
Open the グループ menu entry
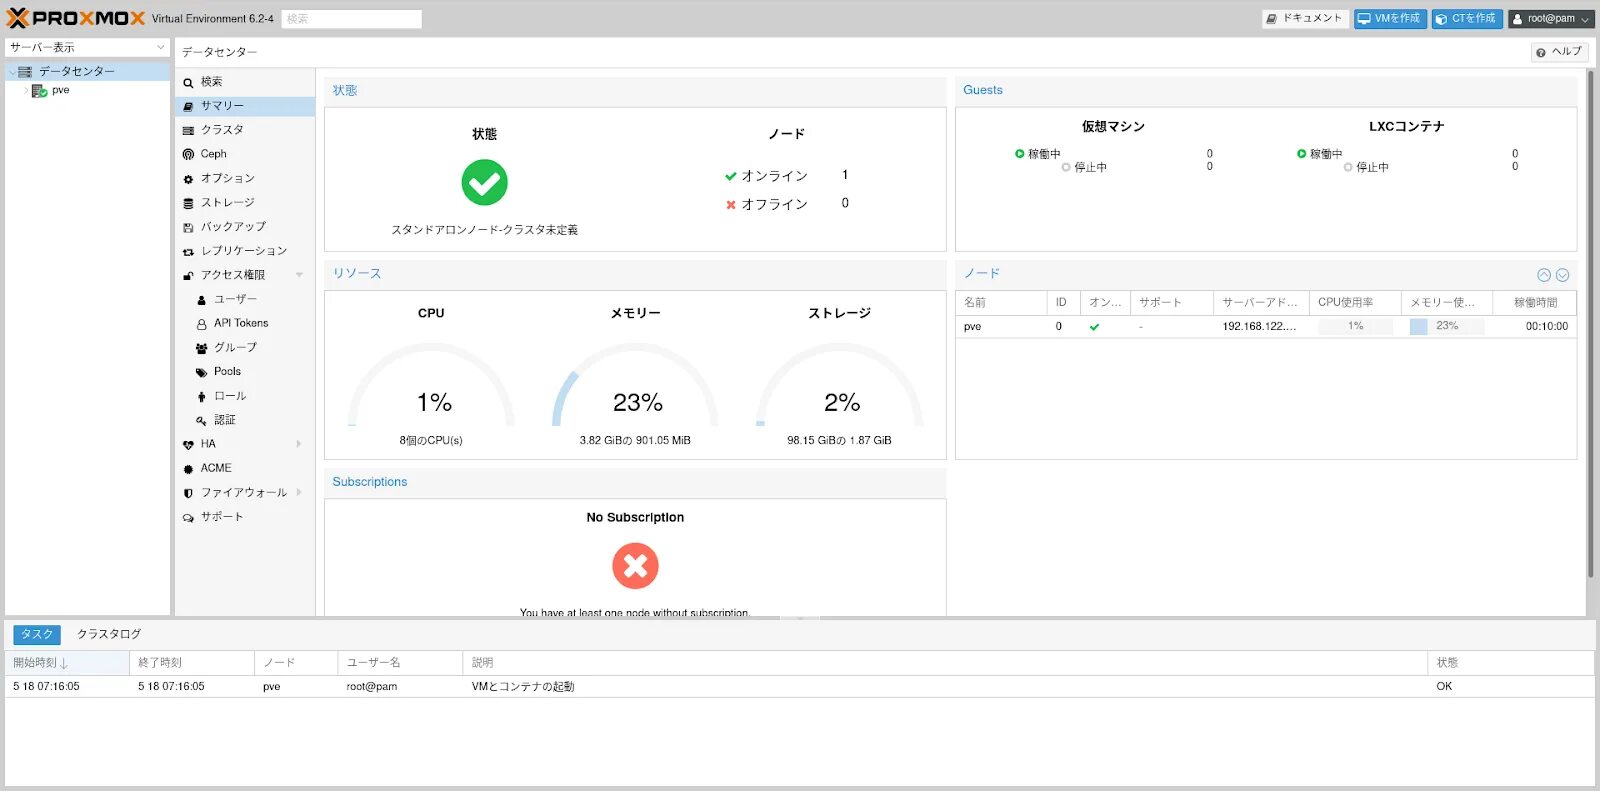[245, 347]
